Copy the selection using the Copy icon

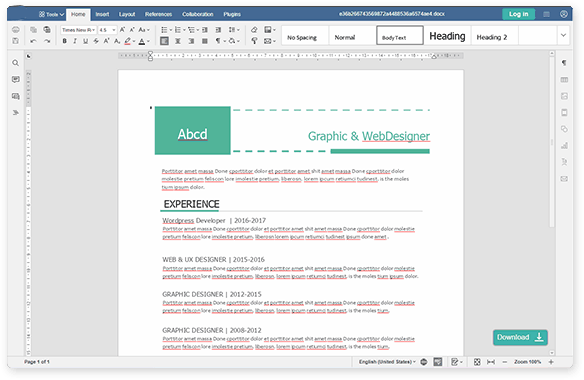coord(34,30)
